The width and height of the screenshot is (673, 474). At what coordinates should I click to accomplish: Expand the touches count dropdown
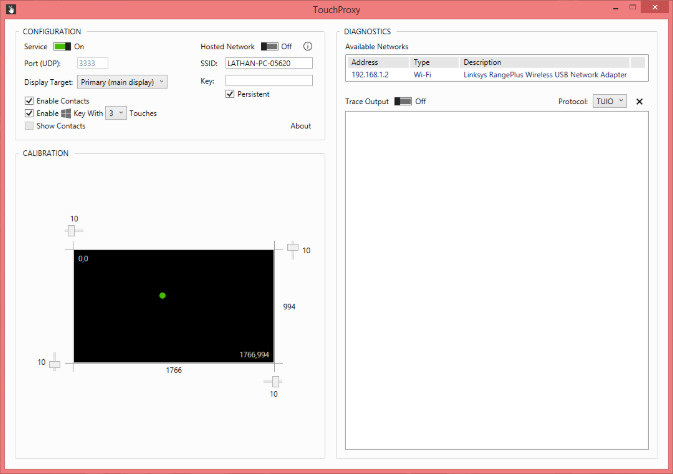(116, 113)
